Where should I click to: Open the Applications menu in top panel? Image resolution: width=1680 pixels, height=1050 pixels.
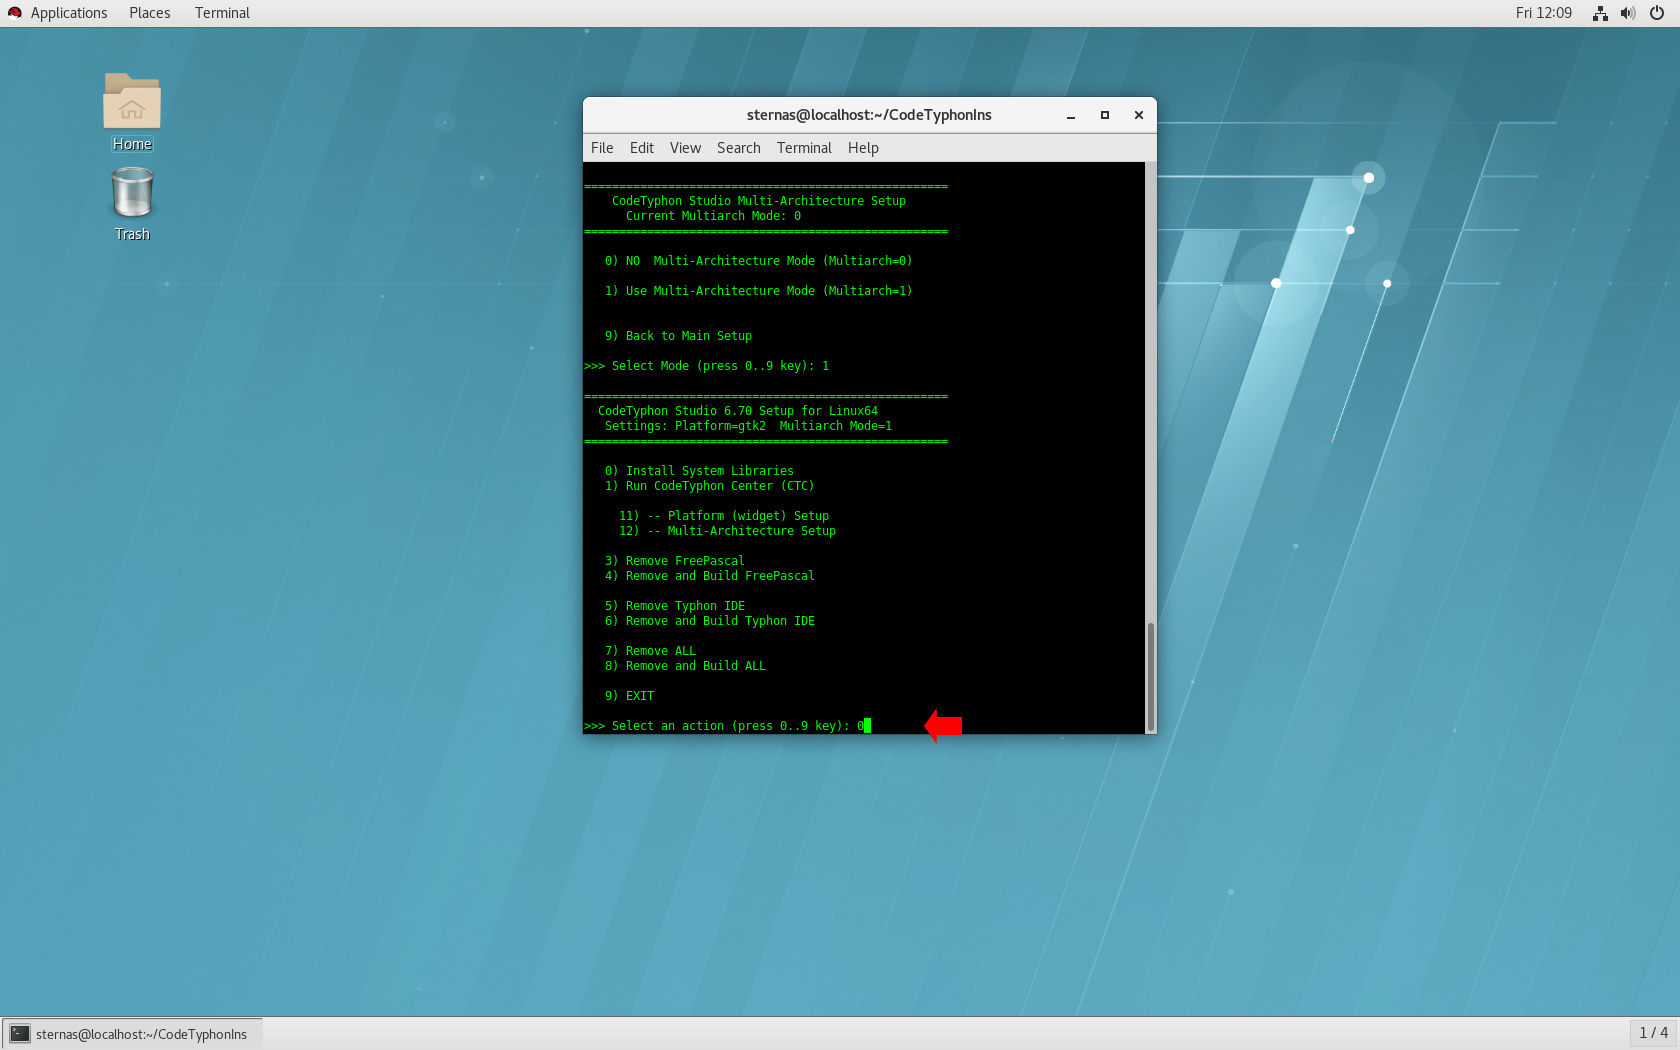[69, 13]
